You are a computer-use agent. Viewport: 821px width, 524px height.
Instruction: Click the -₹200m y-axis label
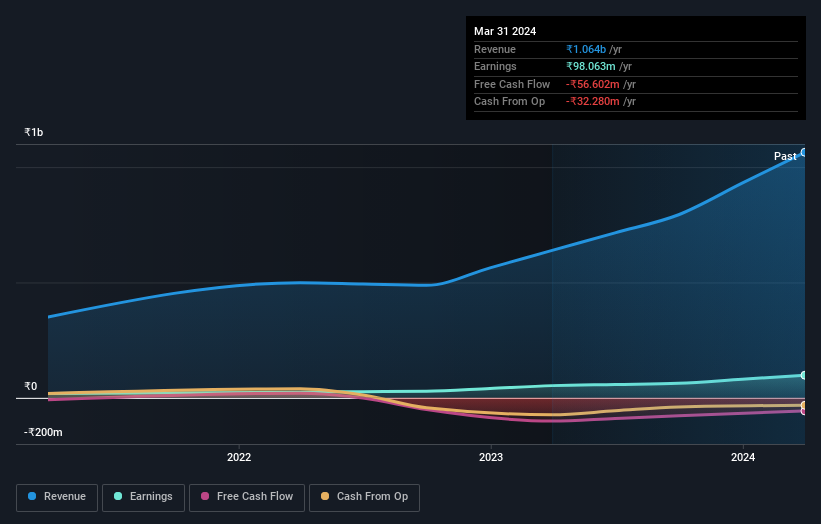pos(43,432)
